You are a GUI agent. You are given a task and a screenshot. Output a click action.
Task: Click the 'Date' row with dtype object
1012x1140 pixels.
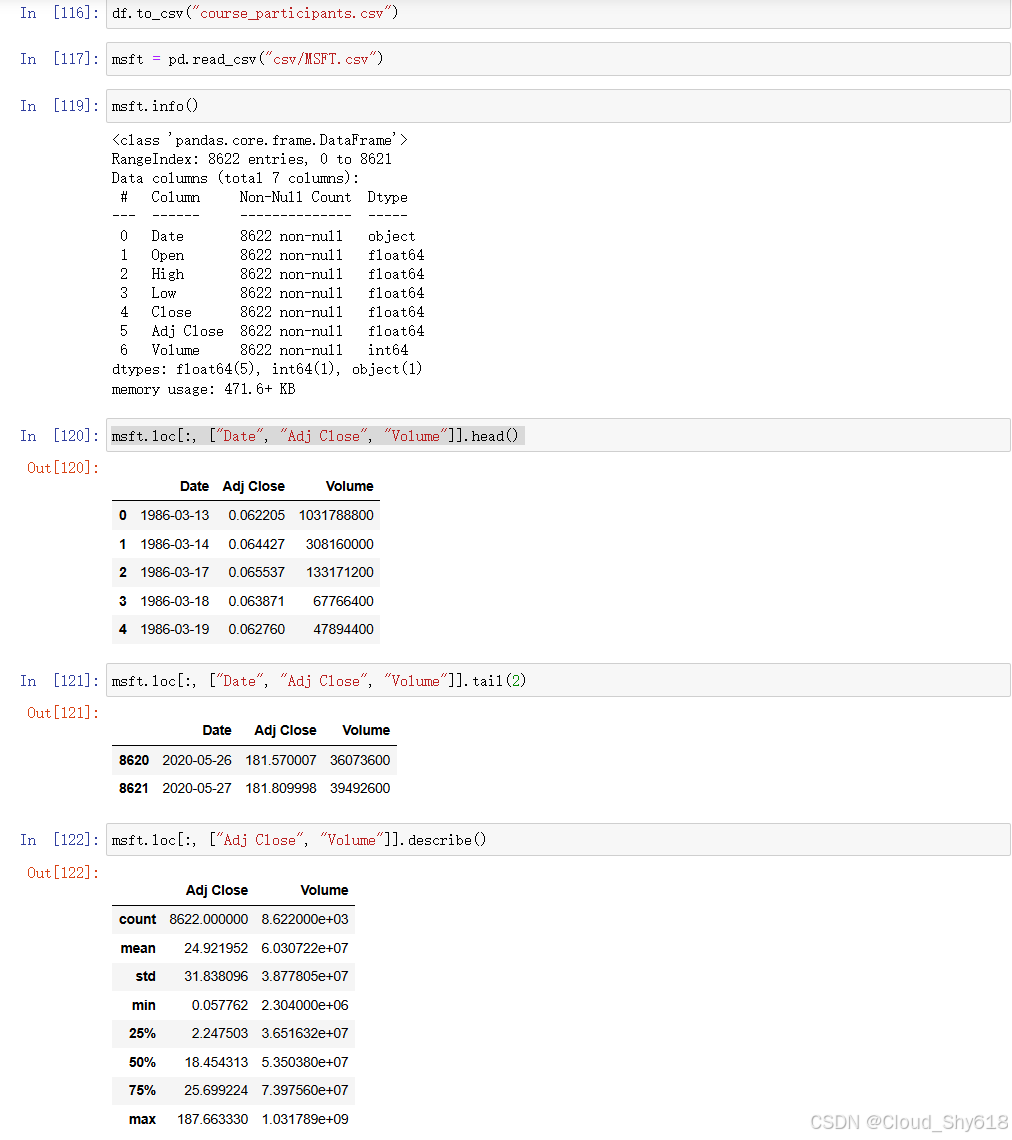point(268,236)
